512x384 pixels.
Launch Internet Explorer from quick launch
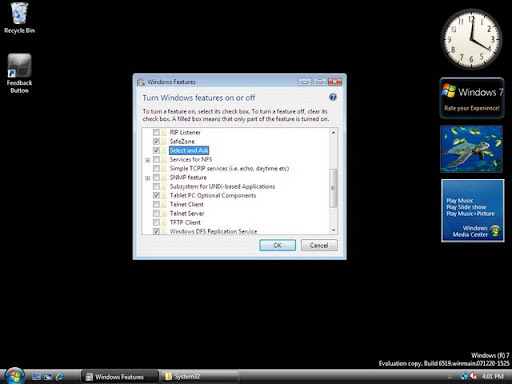[60, 377]
